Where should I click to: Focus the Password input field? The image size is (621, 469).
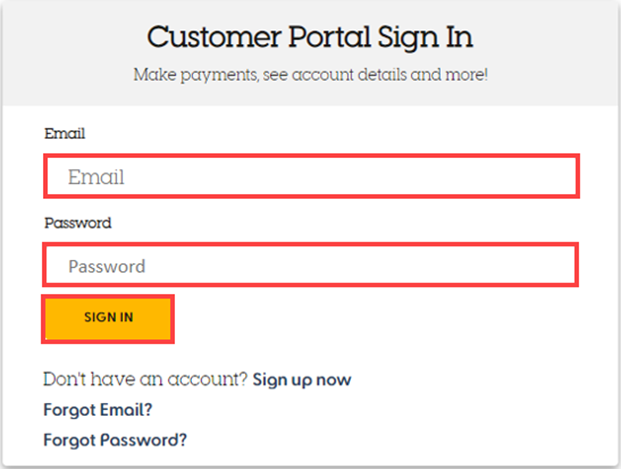tap(310, 265)
